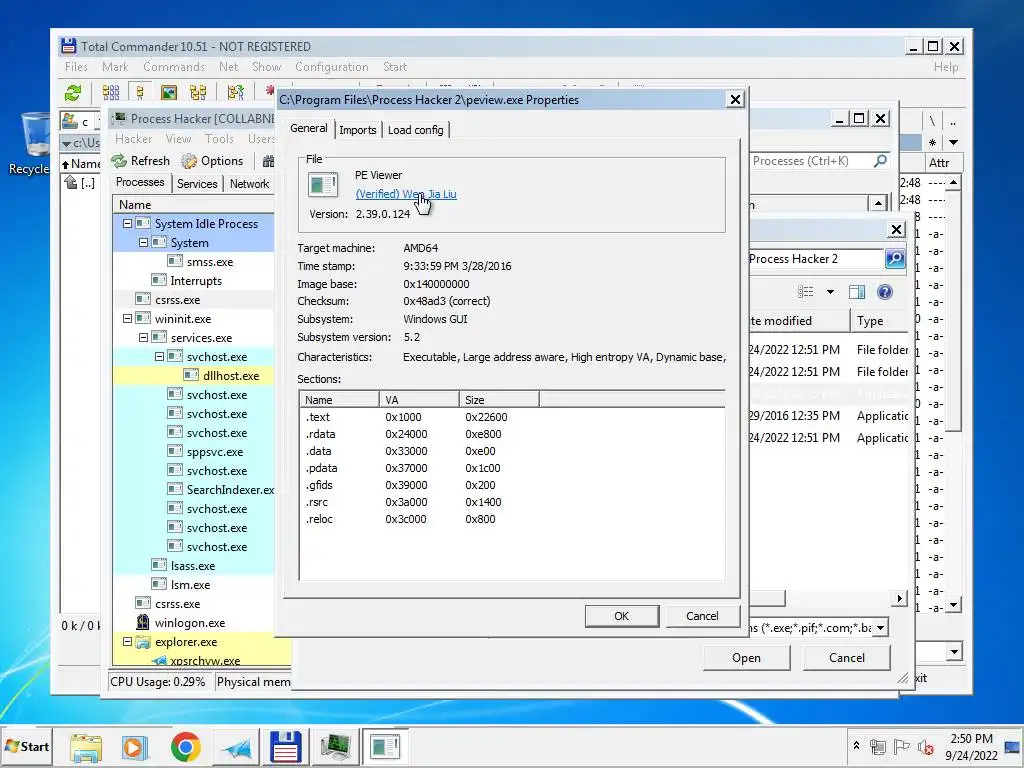Click the VA column header
This screenshot has height=768, width=1024.
(419, 400)
